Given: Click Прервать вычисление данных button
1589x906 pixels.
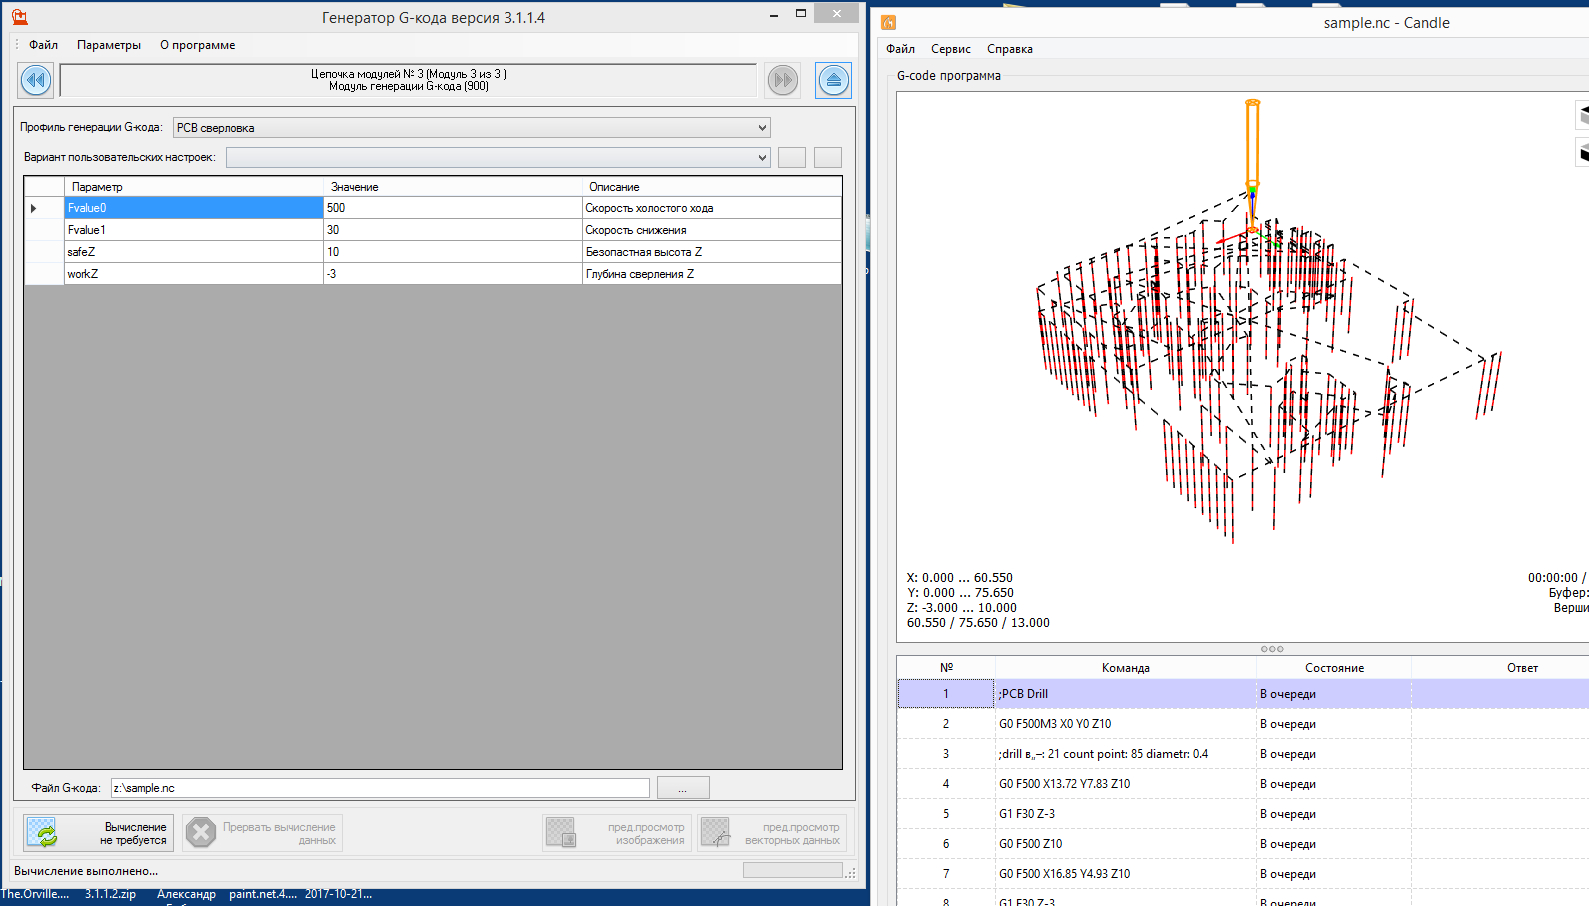Looking at the screenshot, I should [x=262, y=833].
